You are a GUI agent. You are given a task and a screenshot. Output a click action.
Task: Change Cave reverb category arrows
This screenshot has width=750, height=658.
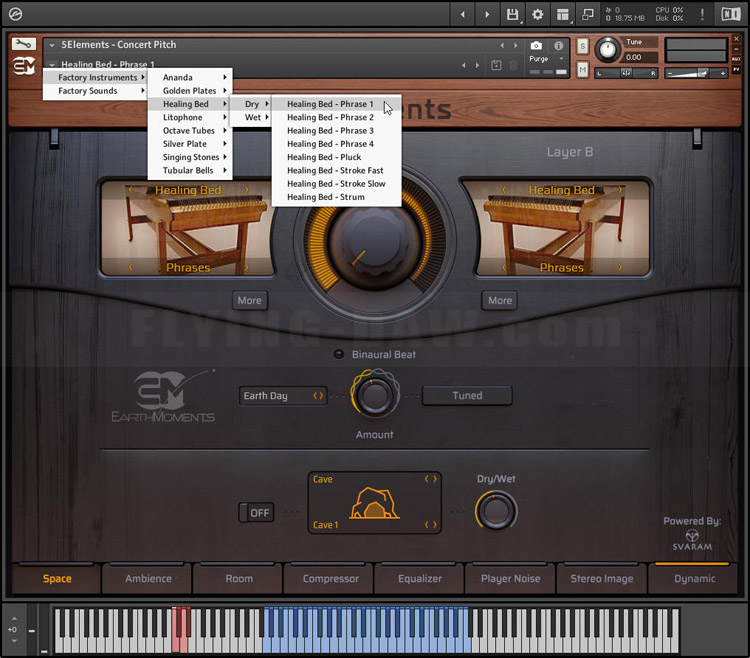(x=431, y=479)
